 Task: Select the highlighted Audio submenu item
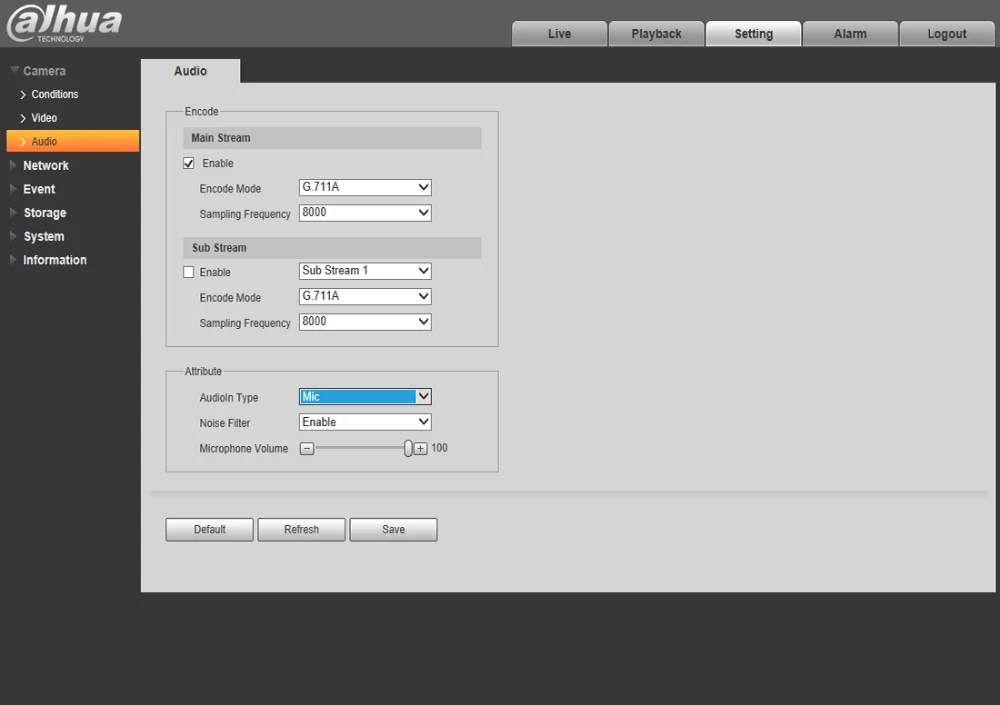(x=73, y=141)
